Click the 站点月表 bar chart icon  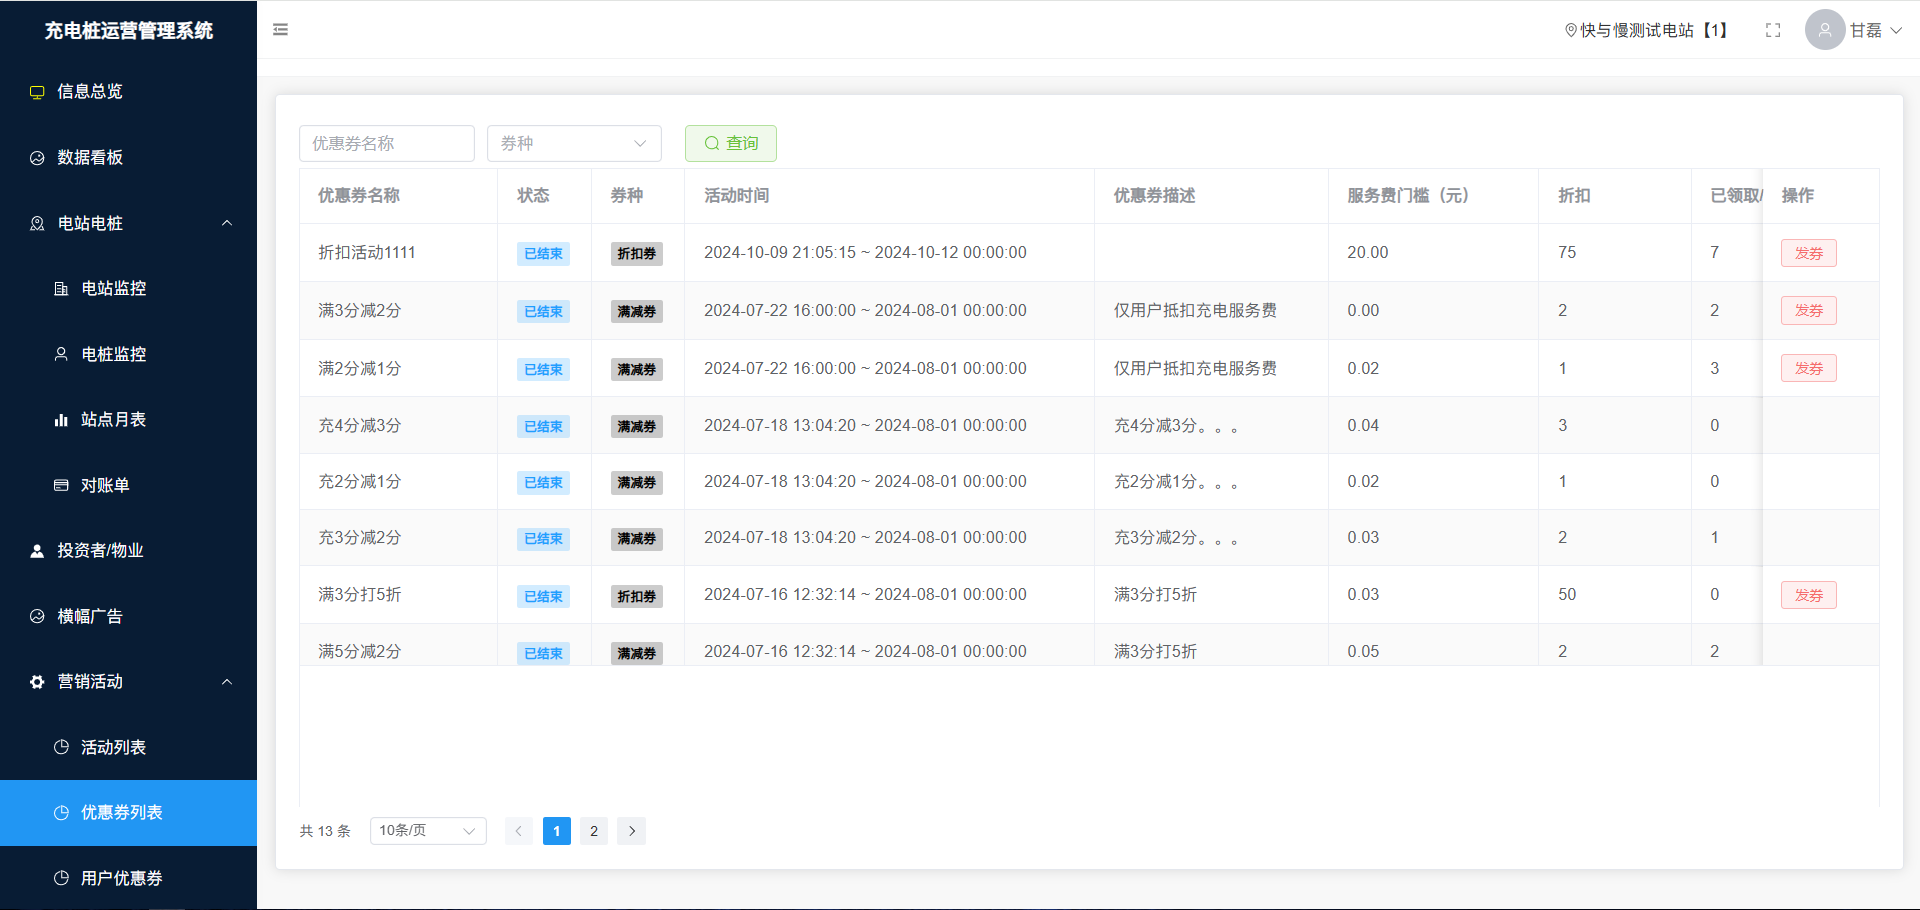tap(61, 420)
